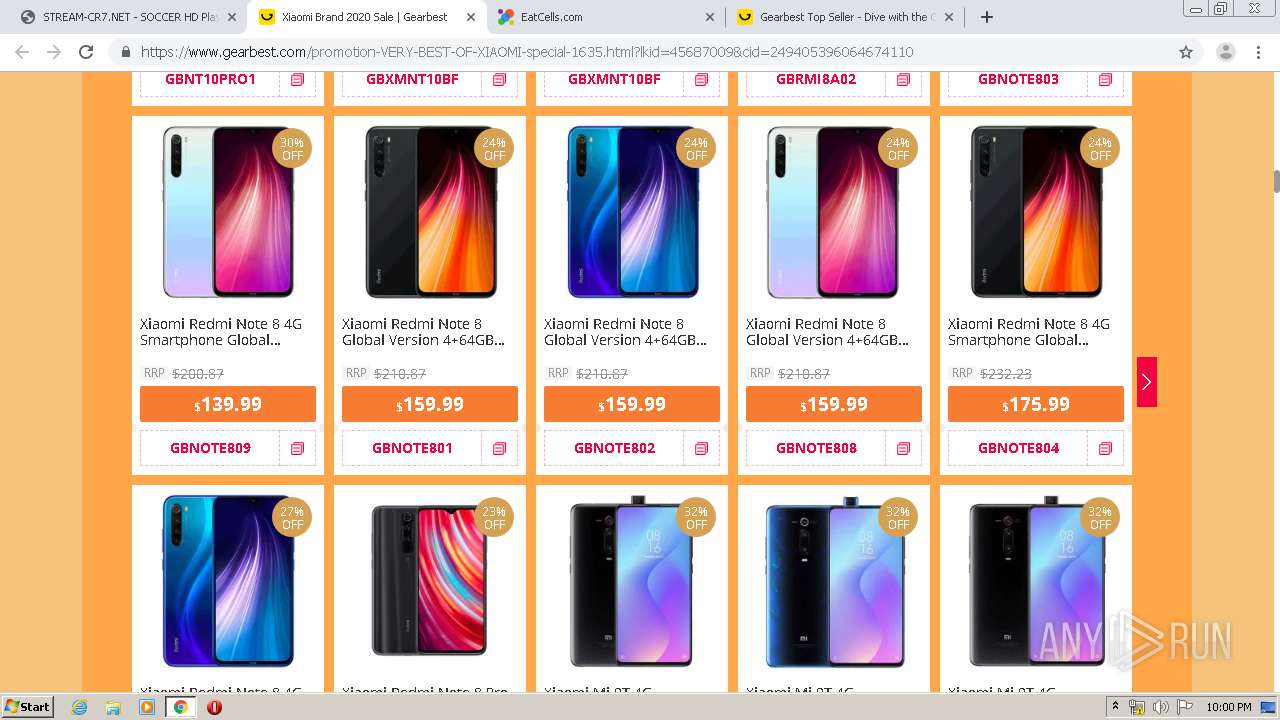Open Chrome profile avatar icon
Screen dimensions: 1280x720
click(1225, 52)
